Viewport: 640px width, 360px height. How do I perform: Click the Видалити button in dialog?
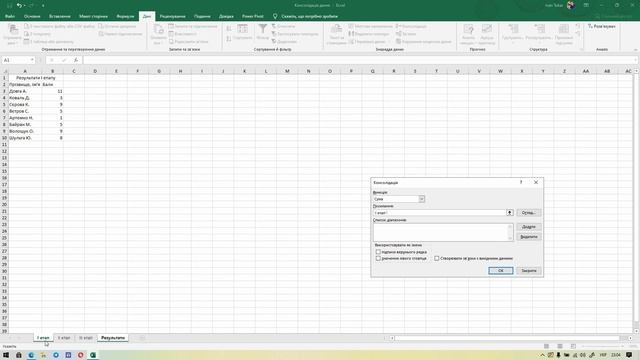(529, 237)
